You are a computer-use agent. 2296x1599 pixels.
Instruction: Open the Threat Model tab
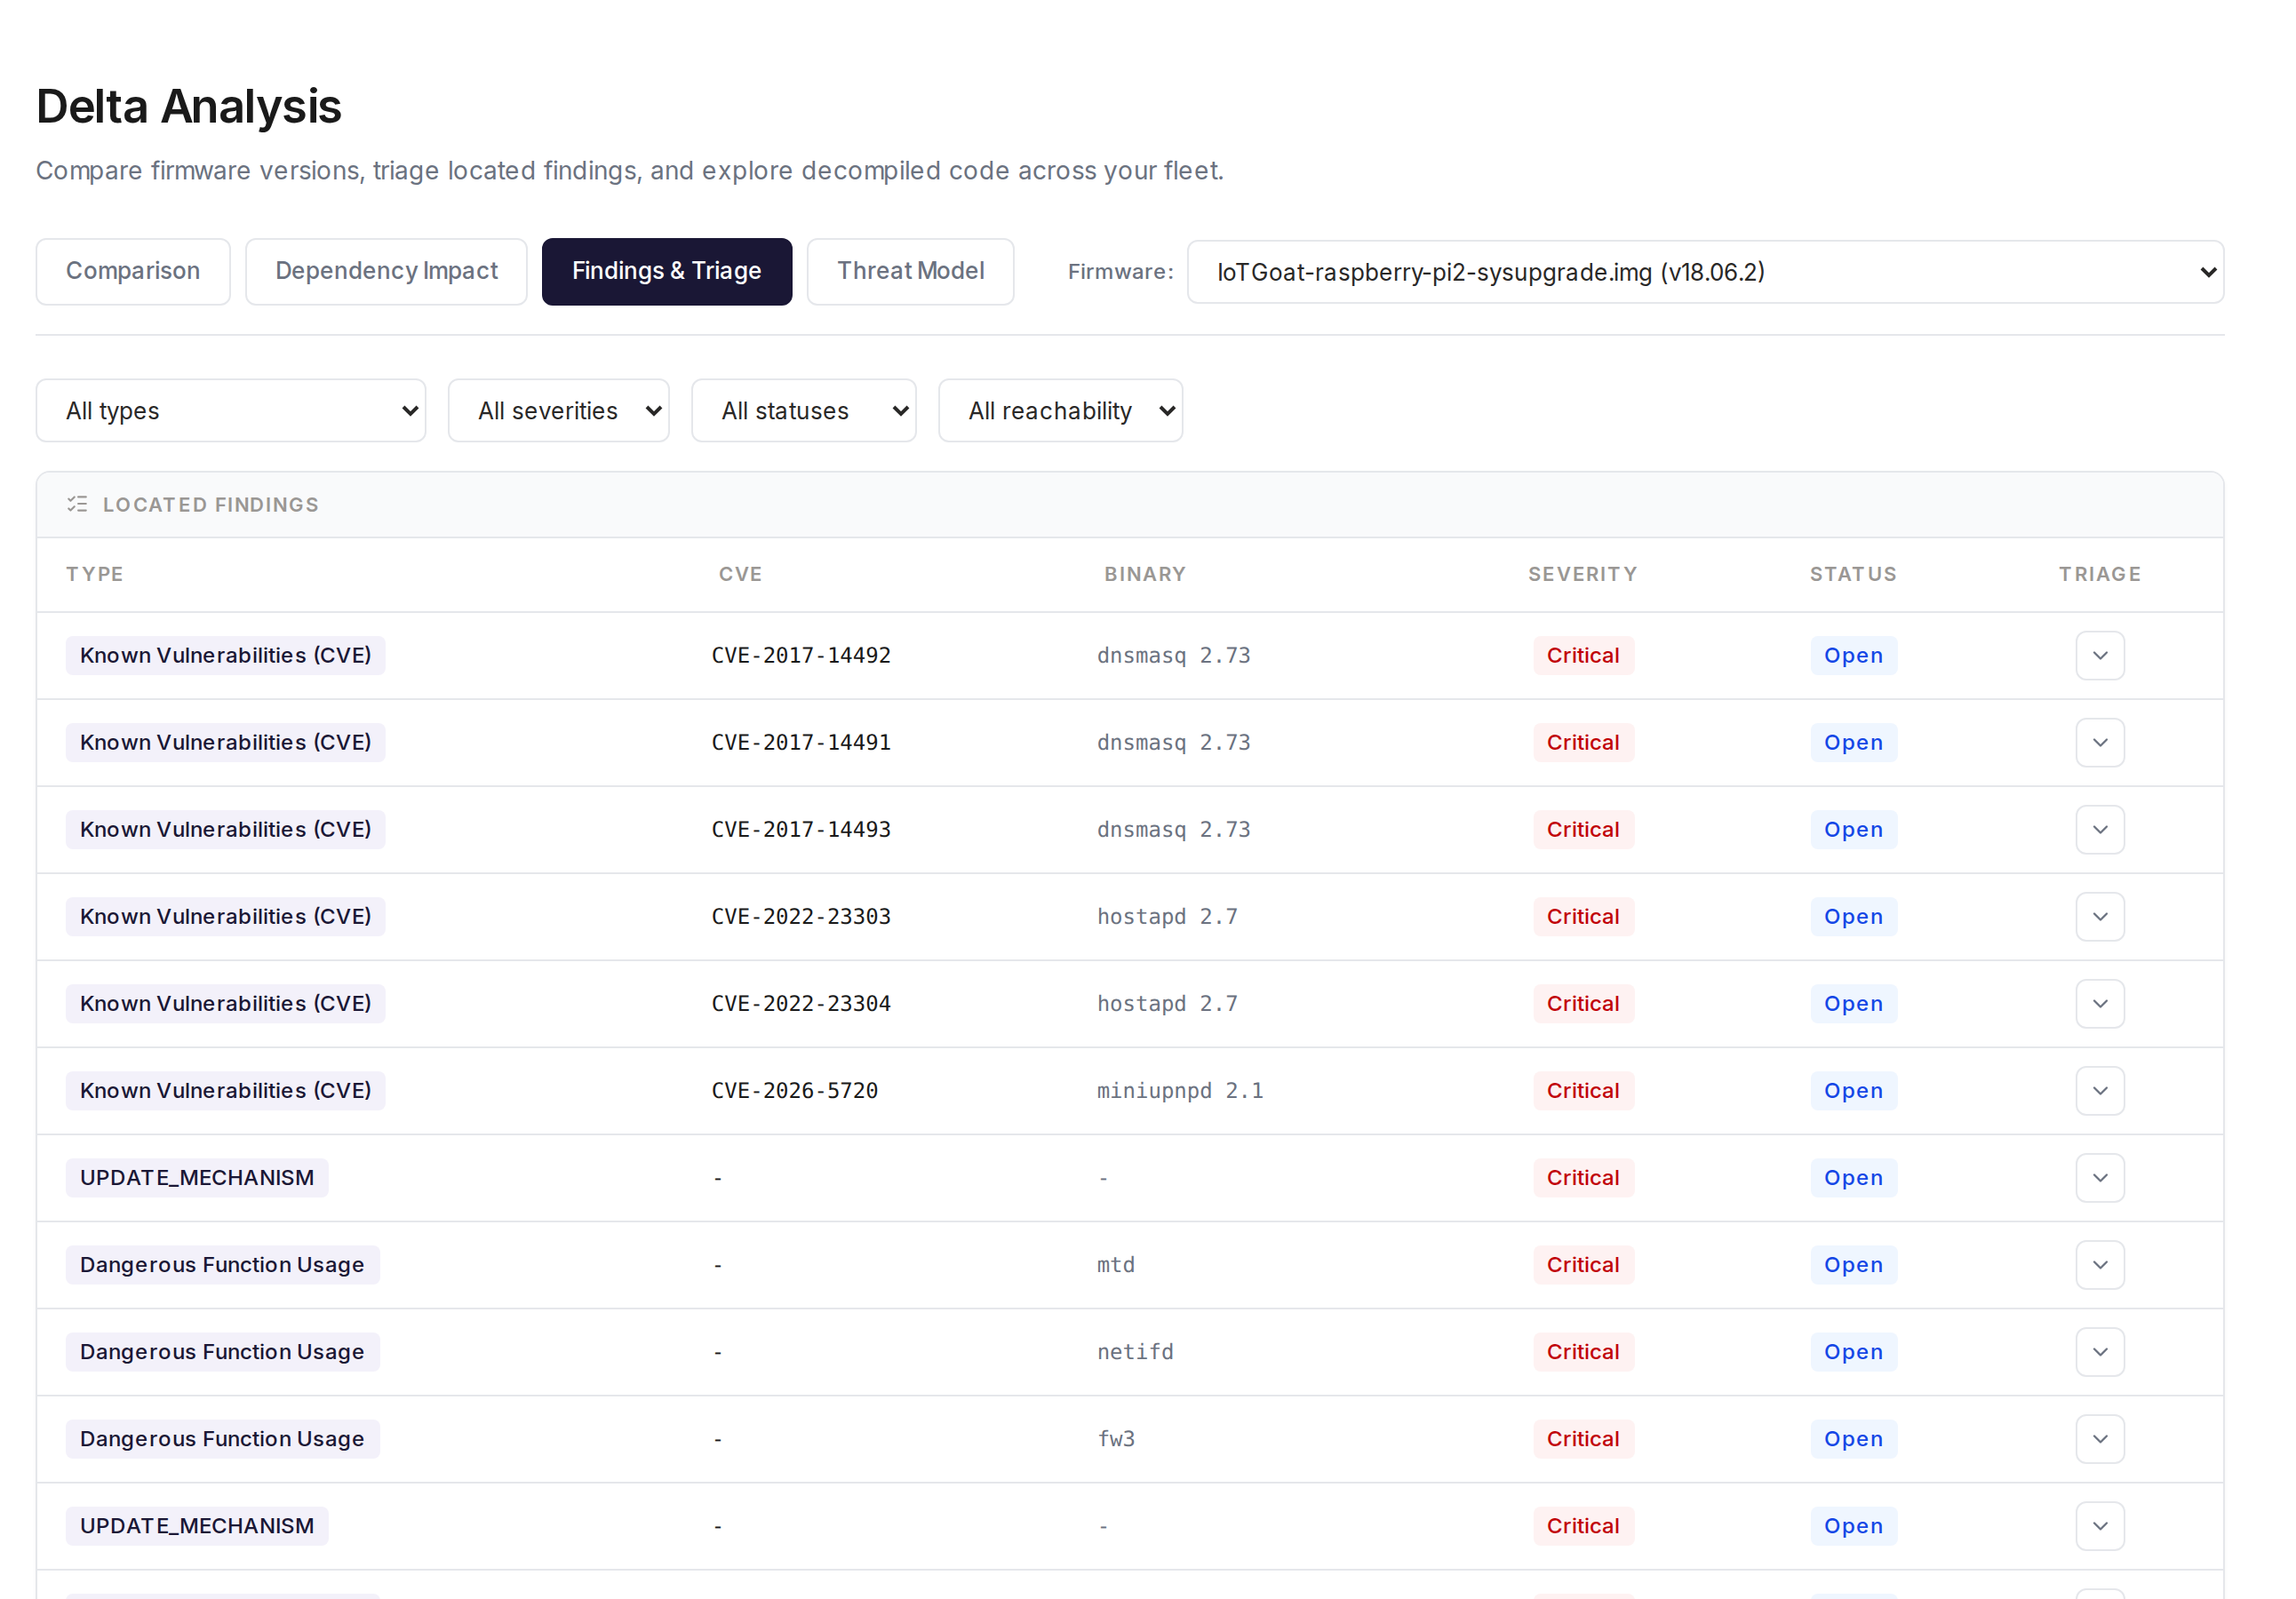click(910, 272)
